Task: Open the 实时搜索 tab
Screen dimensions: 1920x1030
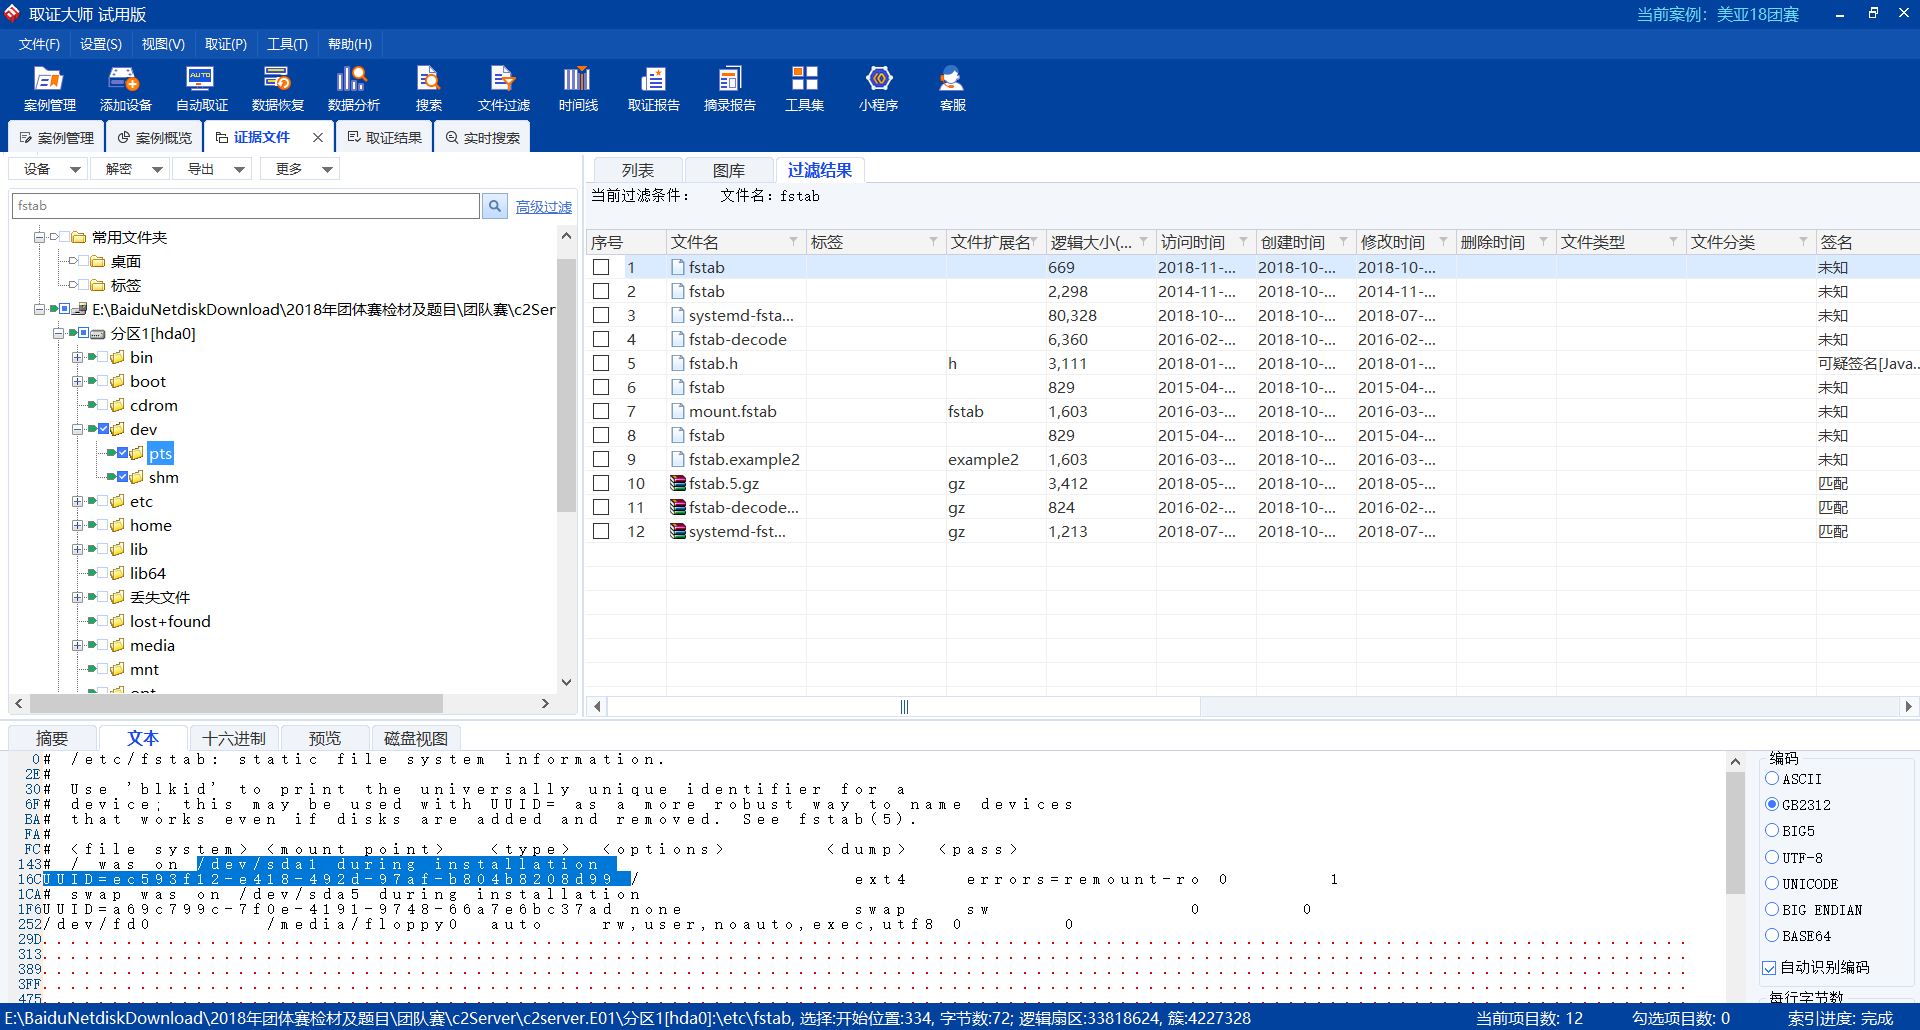Action: [482, 137]
